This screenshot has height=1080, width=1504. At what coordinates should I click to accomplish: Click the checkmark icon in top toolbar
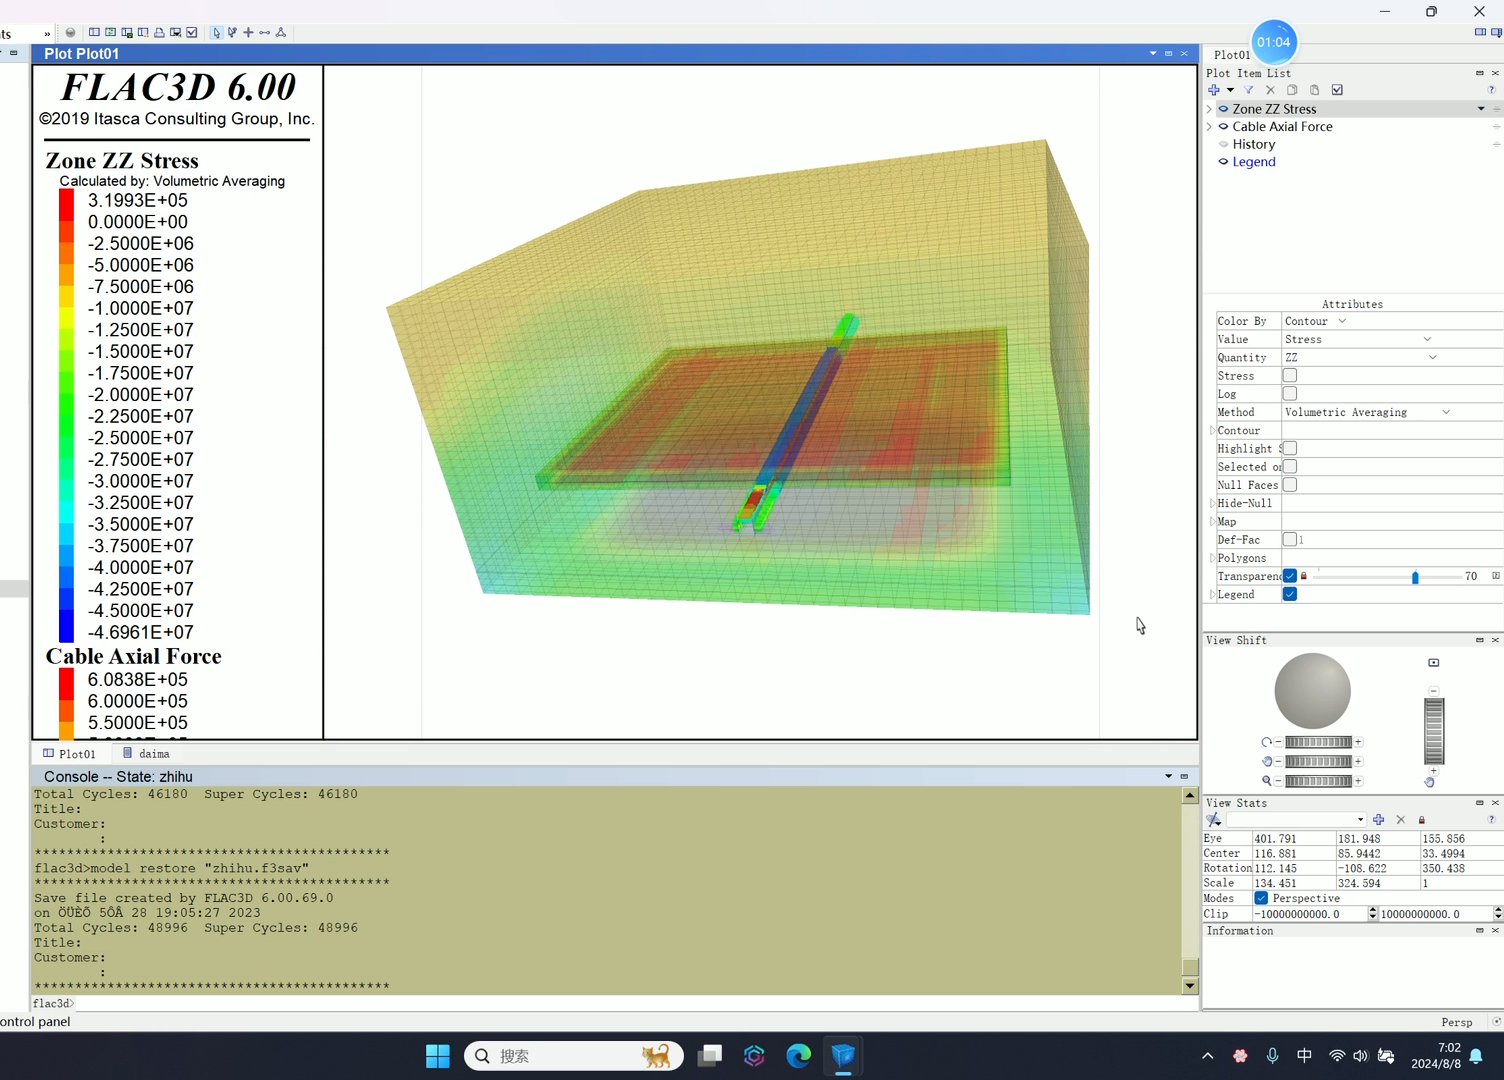[x=192, y=33]
